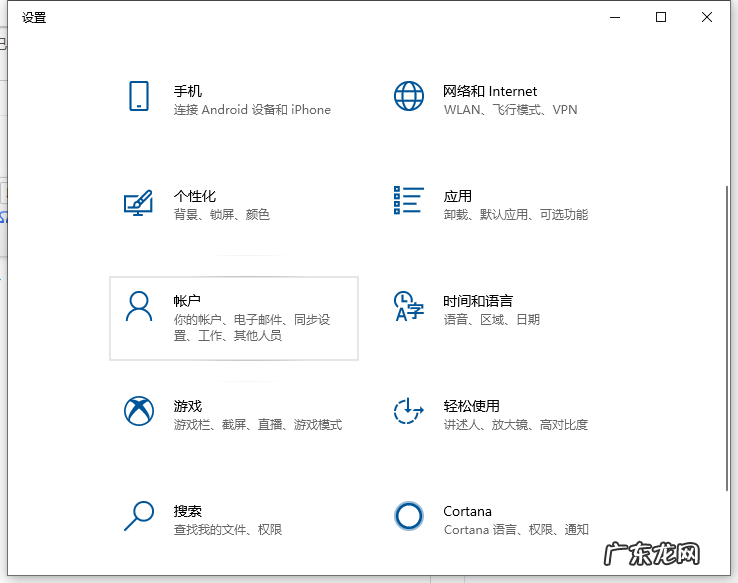Open the 游戏 settings title
738x583 pixels.
(x=188, y=406)
